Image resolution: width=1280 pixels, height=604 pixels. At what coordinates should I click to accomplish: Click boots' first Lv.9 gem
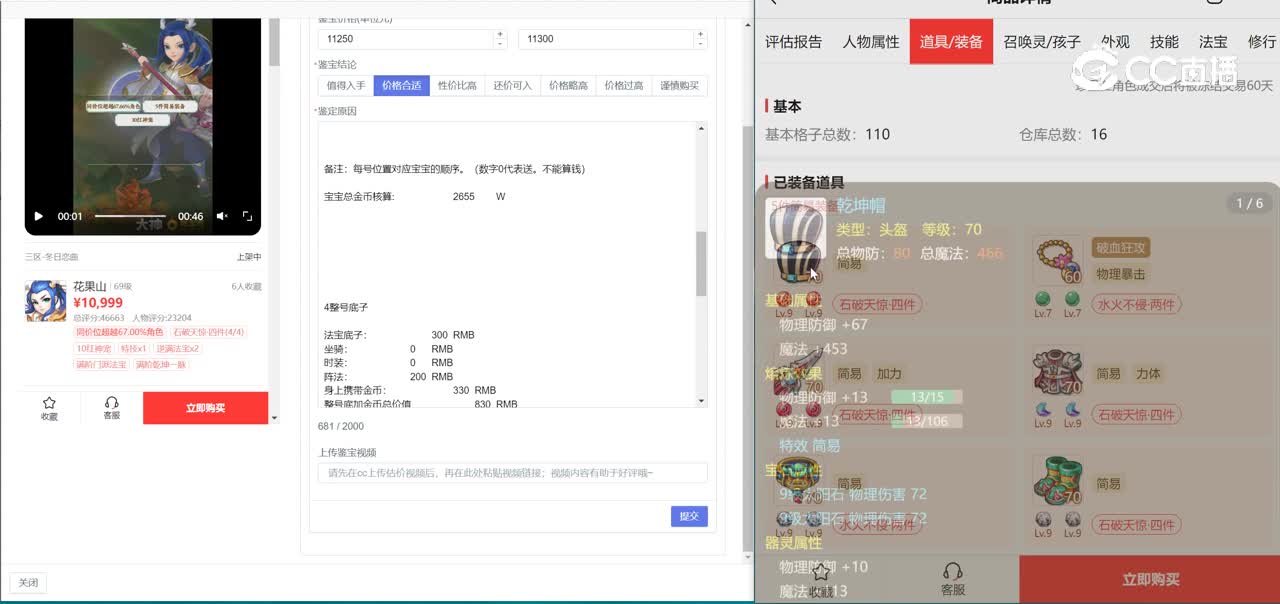(x=1042, y=519)
